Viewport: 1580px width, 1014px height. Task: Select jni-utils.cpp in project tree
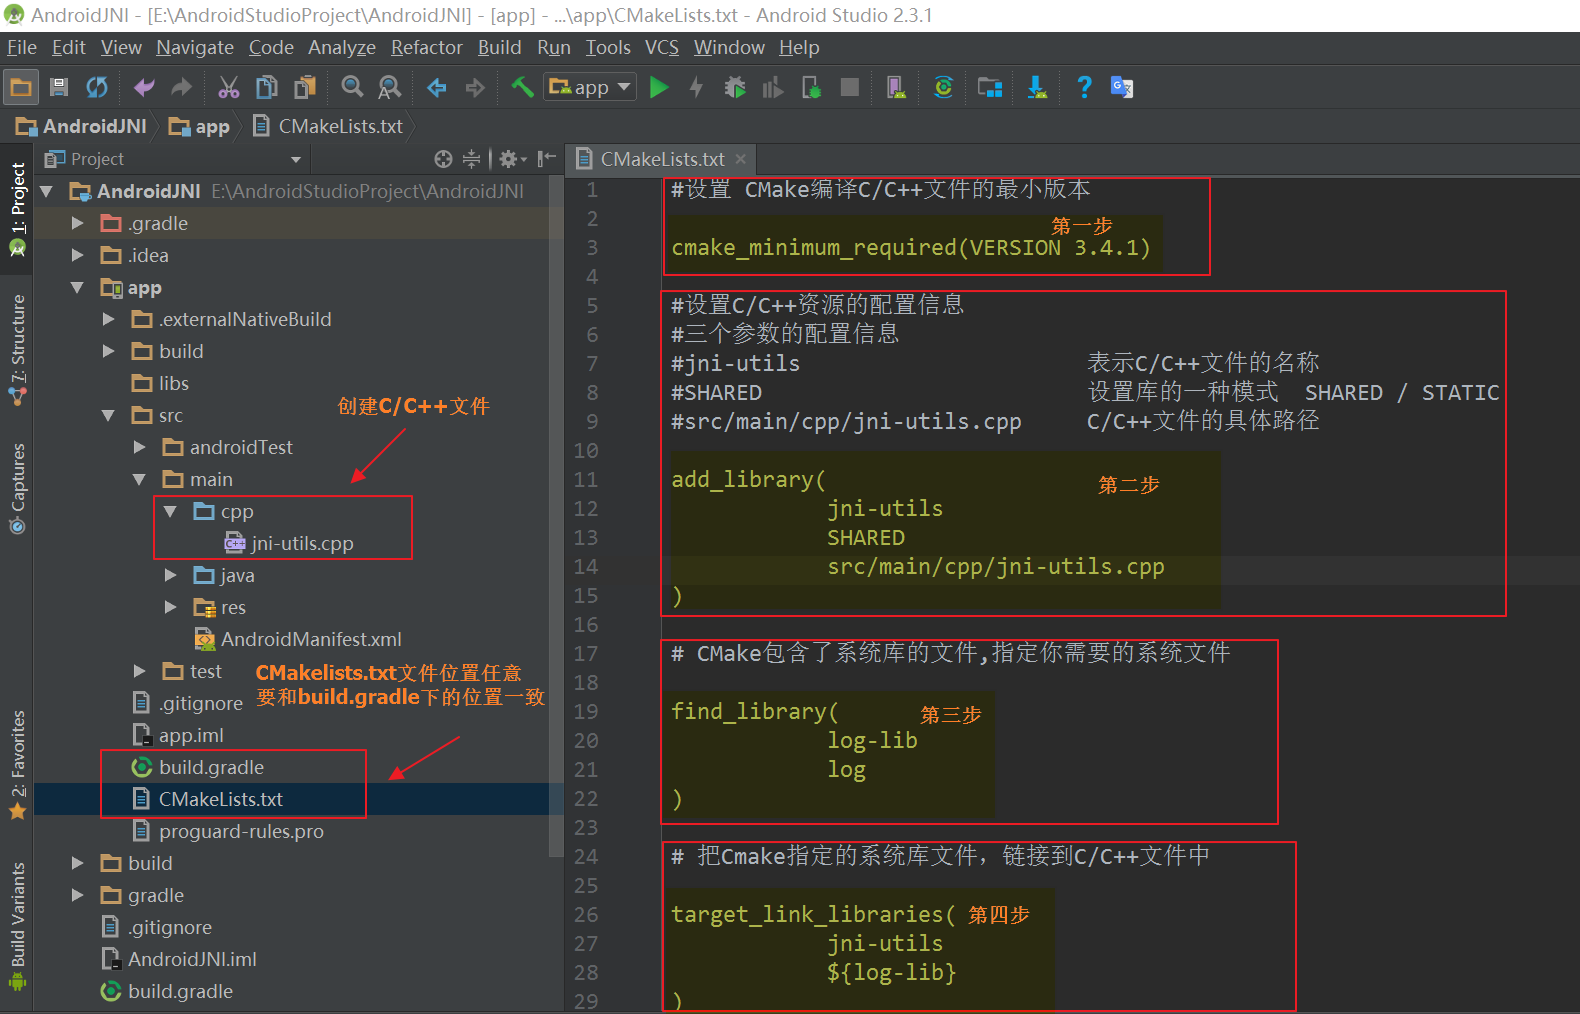(289, 543)
